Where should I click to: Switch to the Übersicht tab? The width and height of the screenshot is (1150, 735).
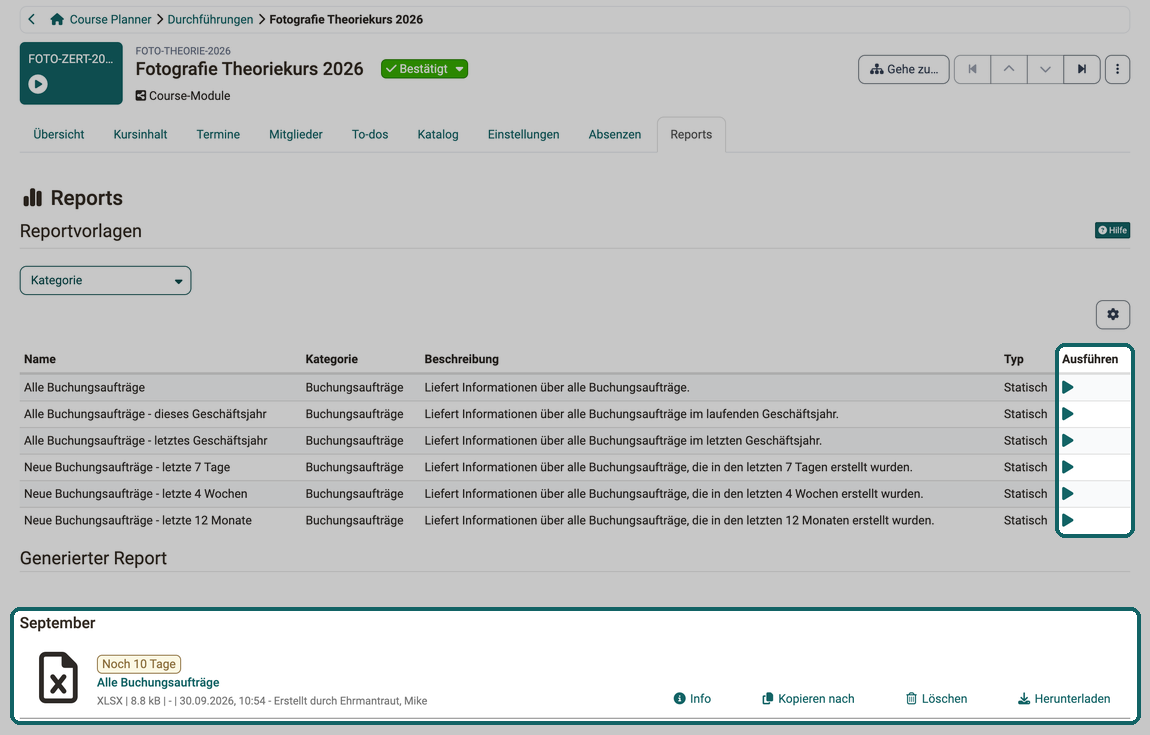coord(59,134)
